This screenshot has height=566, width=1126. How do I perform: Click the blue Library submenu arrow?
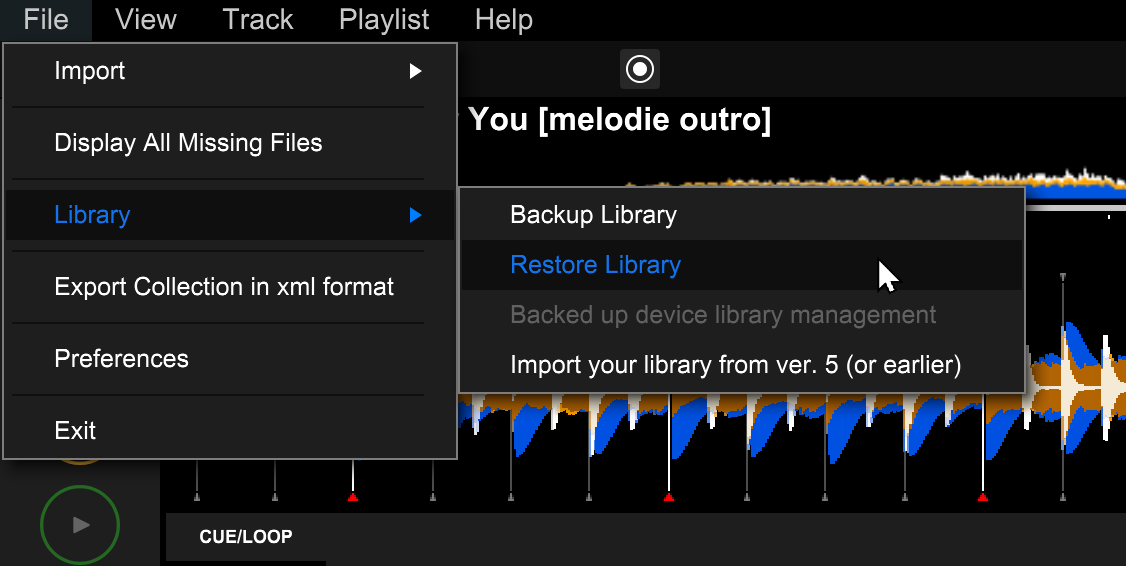pos(415,215)
